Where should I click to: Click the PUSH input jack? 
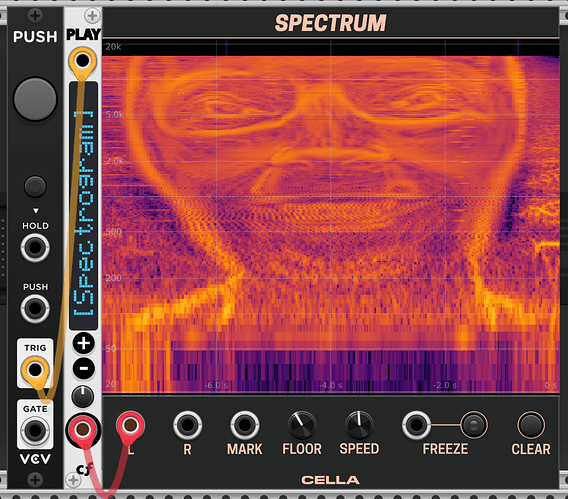[x=35, y=309]
